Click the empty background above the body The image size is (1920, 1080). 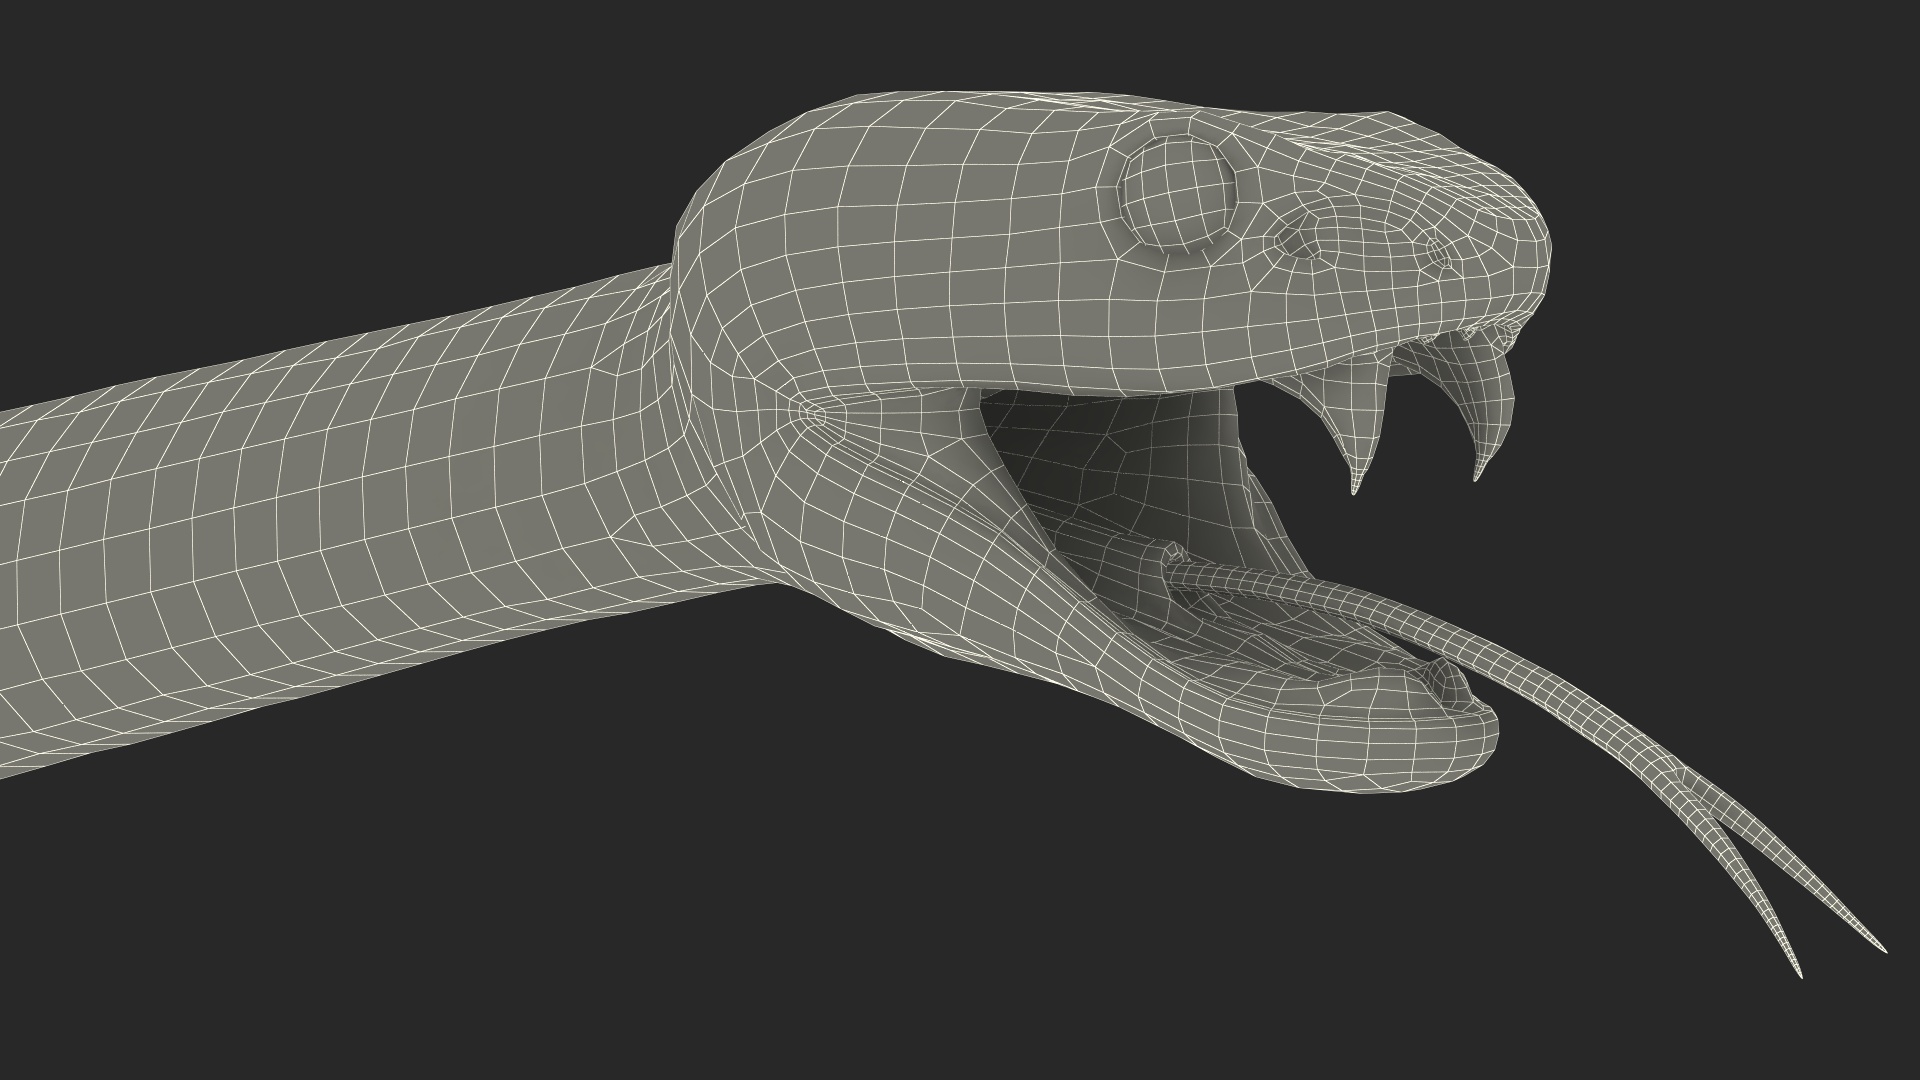point(300,150)
